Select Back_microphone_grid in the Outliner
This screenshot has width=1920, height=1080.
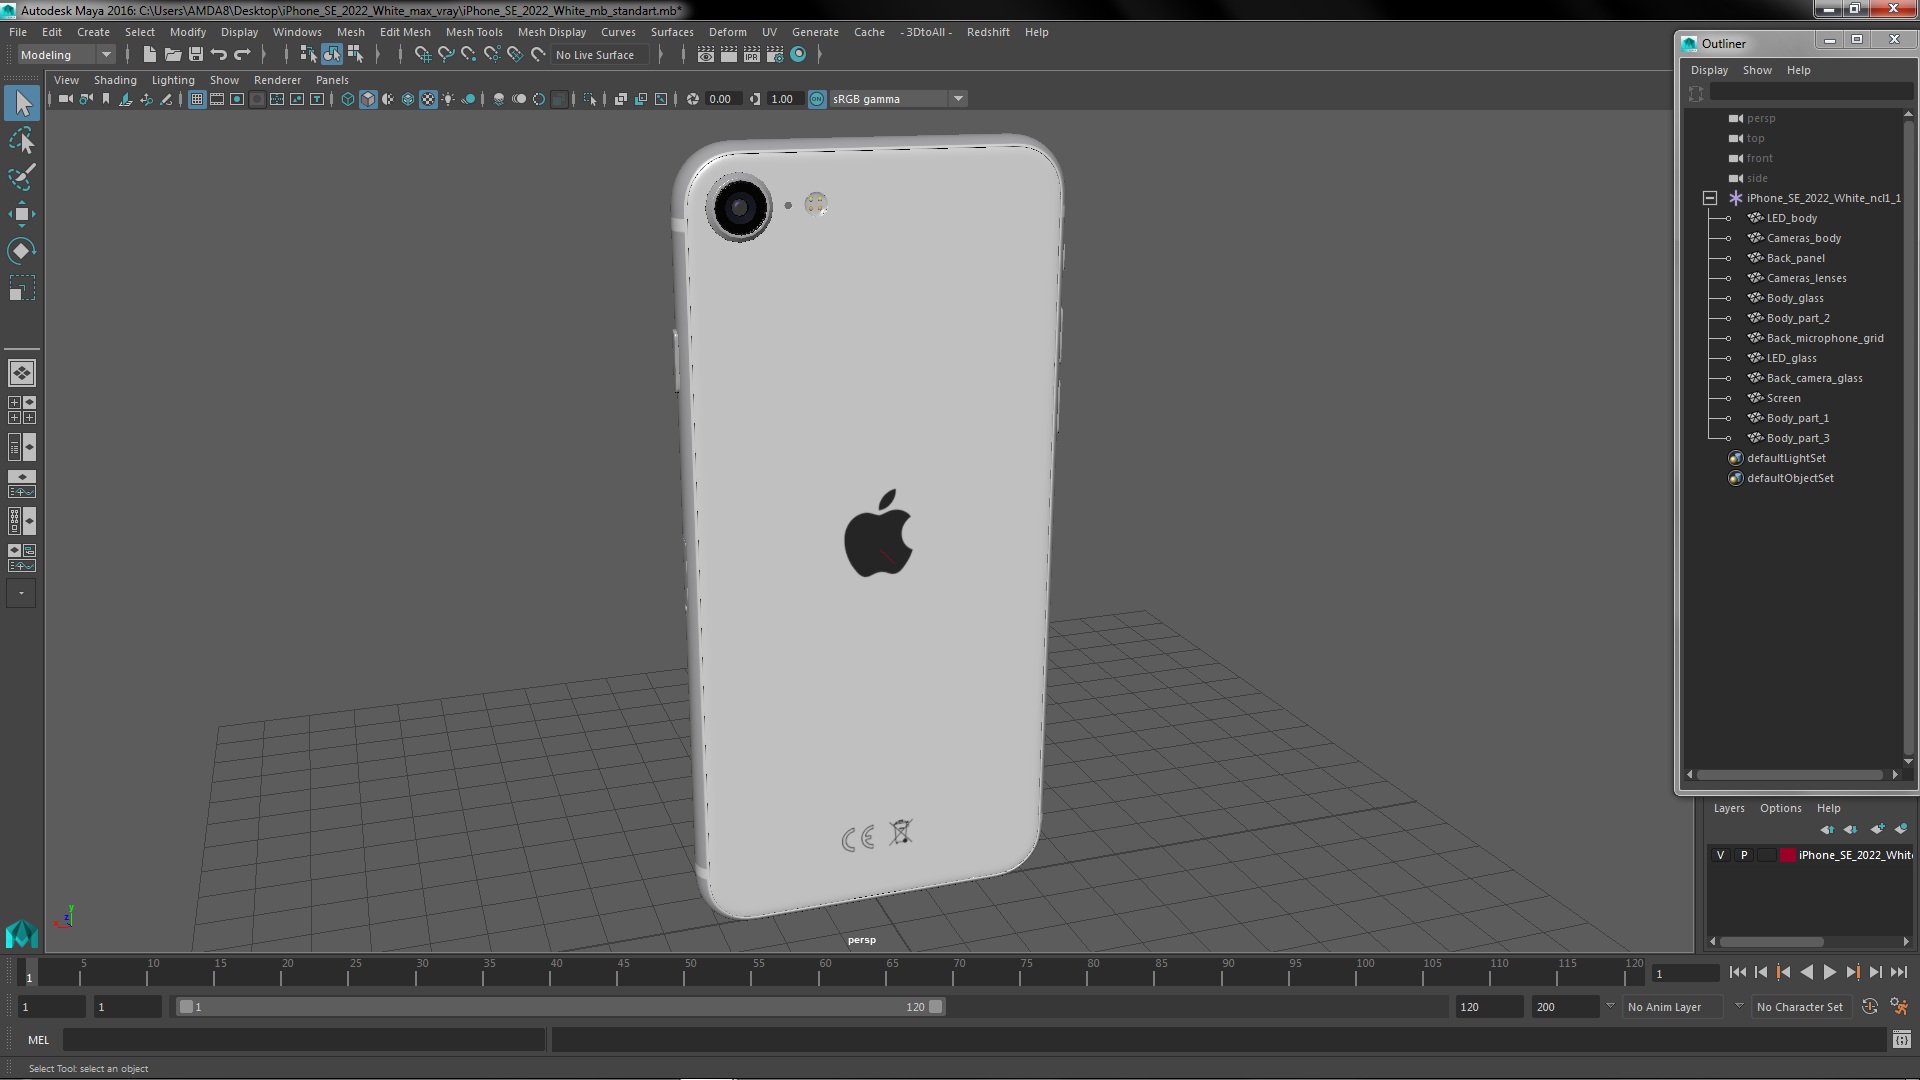[1825, 338]
